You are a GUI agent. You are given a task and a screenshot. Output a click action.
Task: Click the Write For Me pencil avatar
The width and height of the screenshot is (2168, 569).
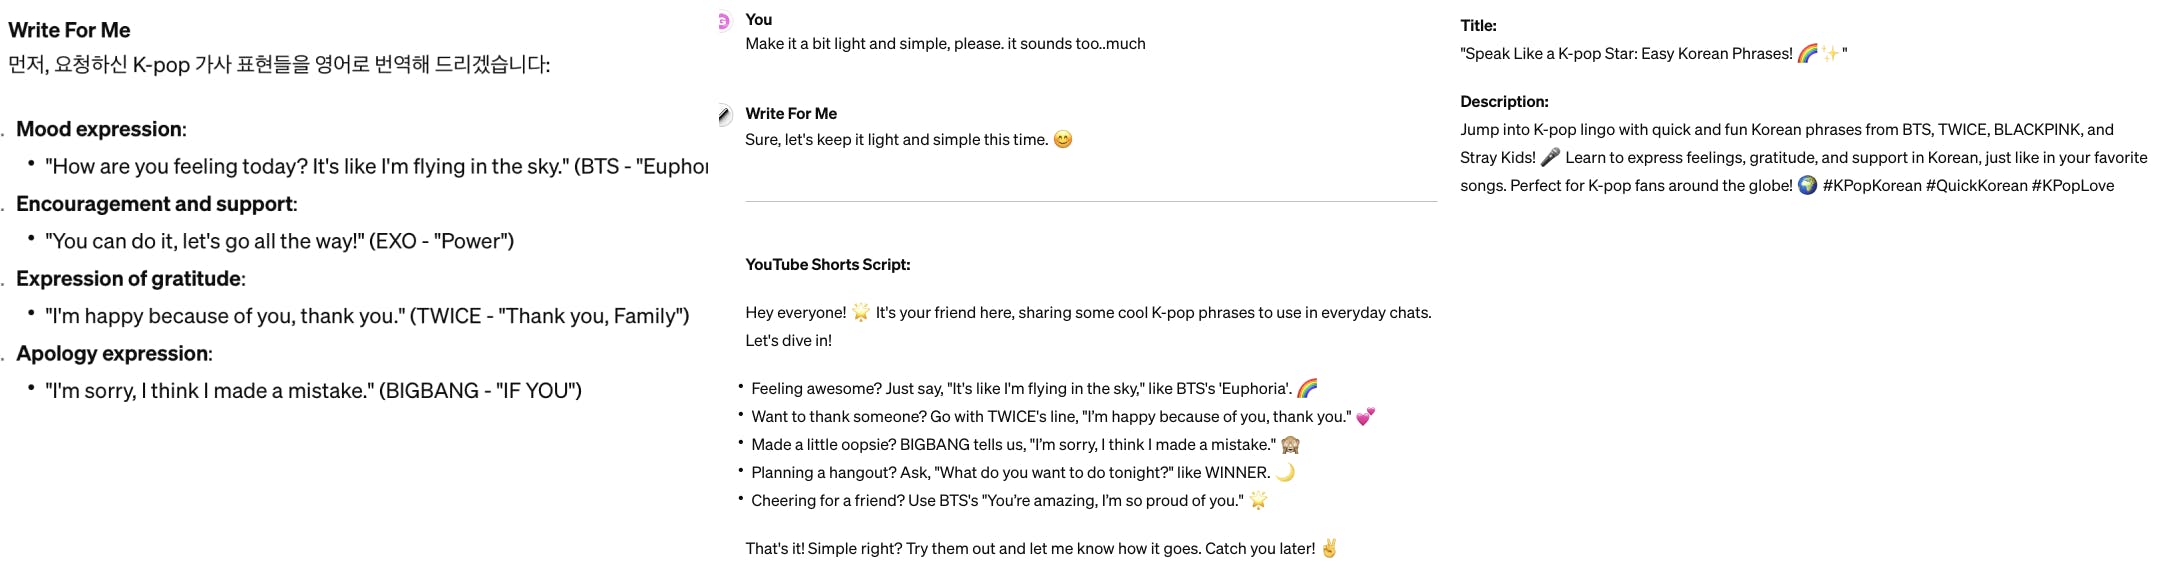point(724,115)
